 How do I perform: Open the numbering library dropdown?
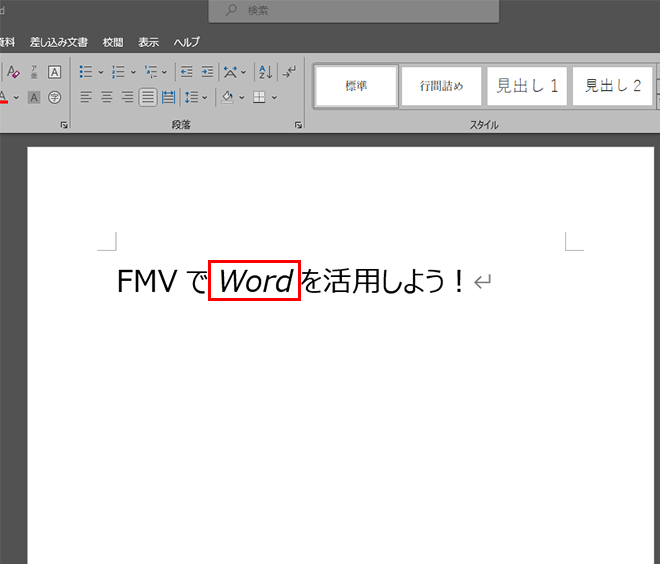(x=133, y=72)
